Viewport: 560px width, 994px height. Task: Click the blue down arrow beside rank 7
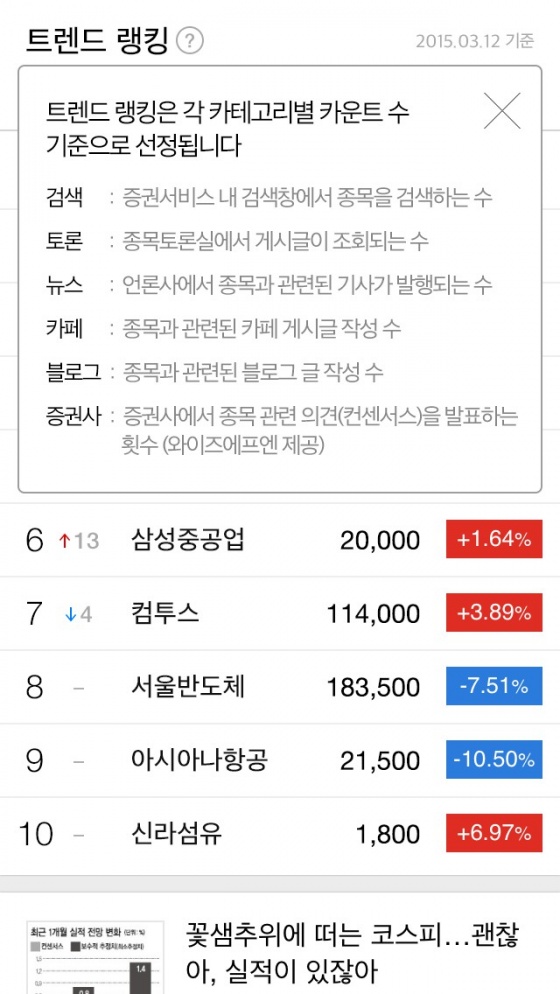tap(70, 614)
